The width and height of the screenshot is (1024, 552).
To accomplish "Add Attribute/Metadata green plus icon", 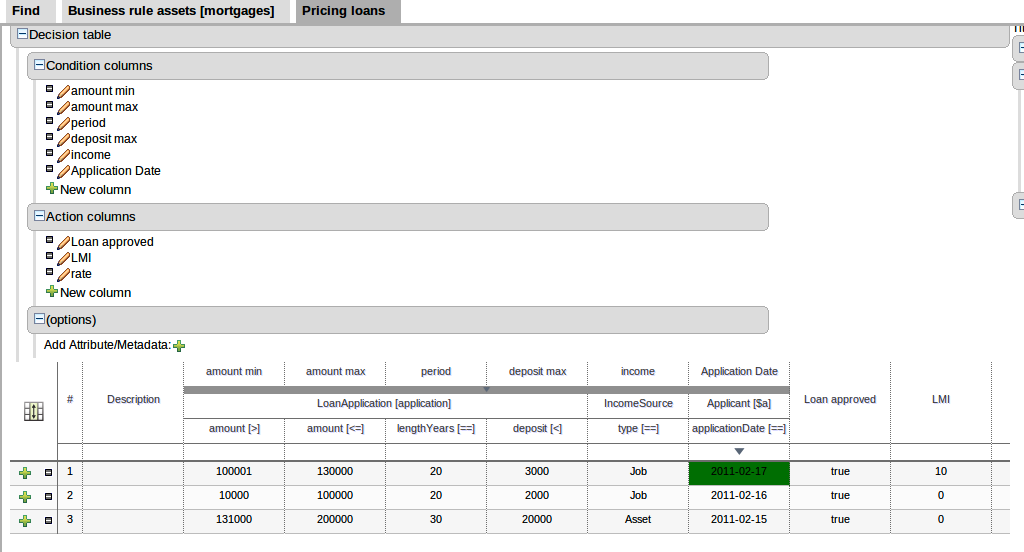I will (x=179, y=346).
